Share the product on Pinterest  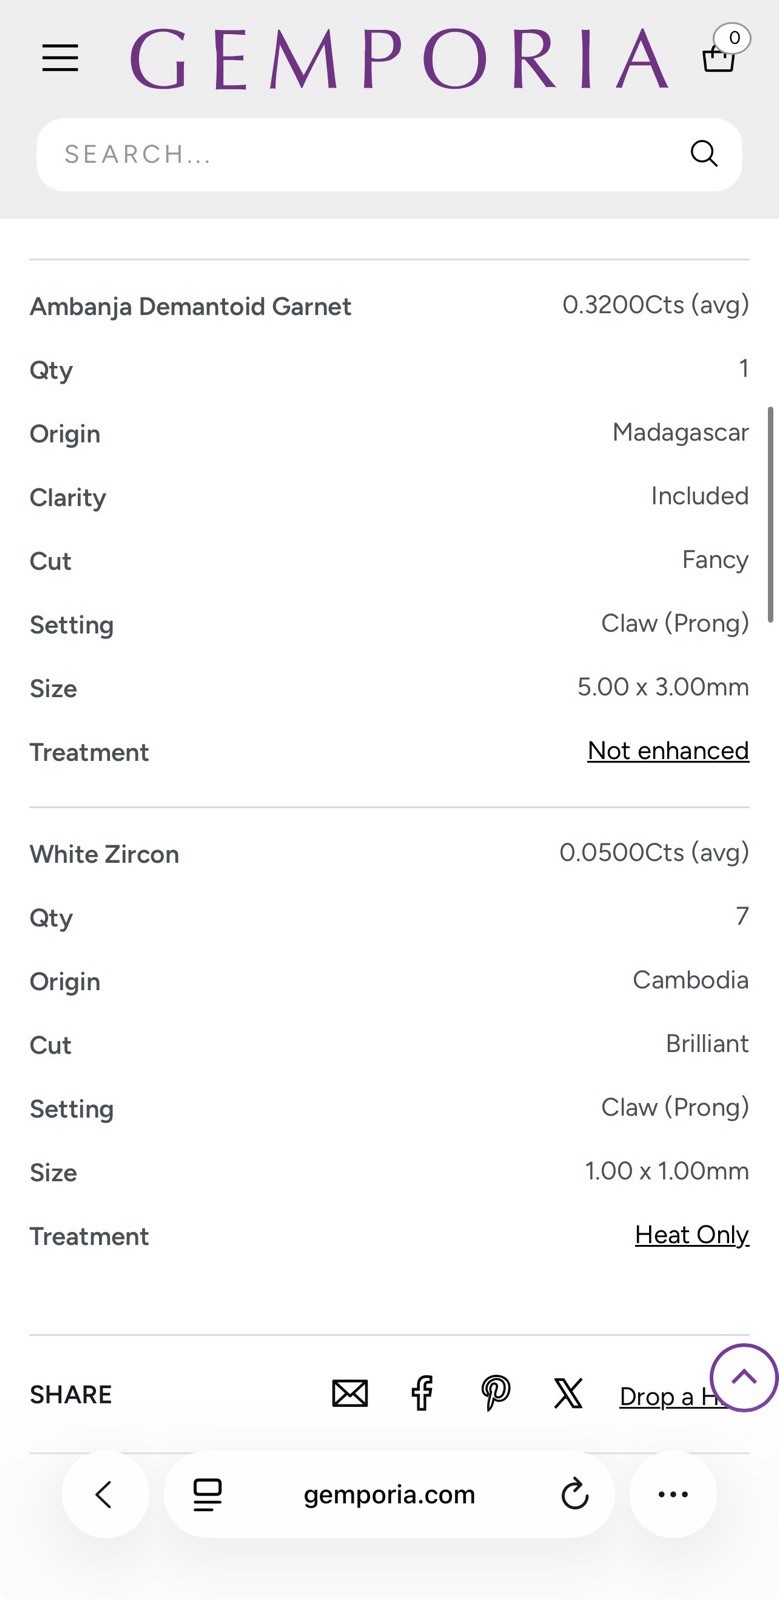pyautogui.click(x=496, y=1393)
